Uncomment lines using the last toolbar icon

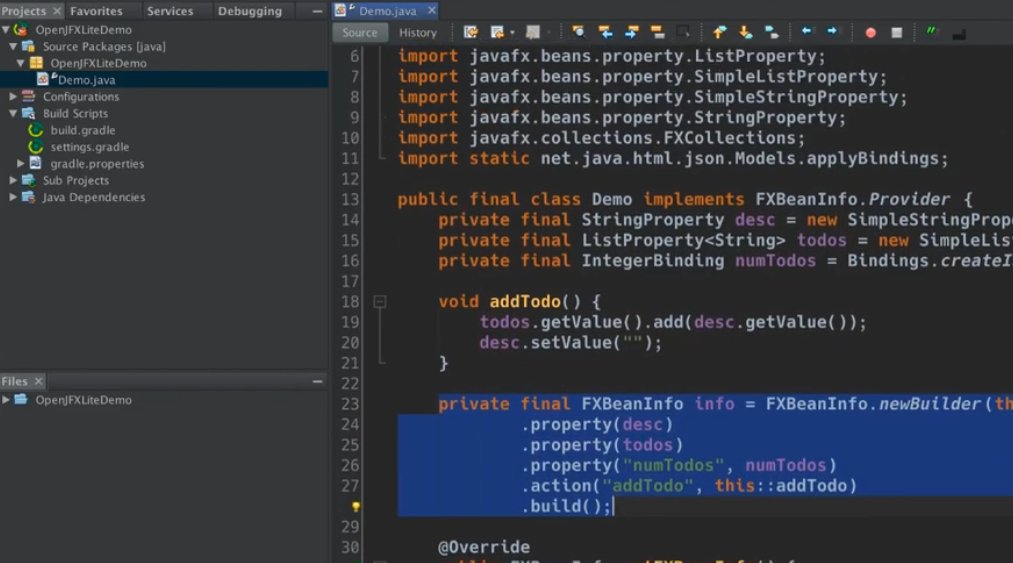(959, 33)
